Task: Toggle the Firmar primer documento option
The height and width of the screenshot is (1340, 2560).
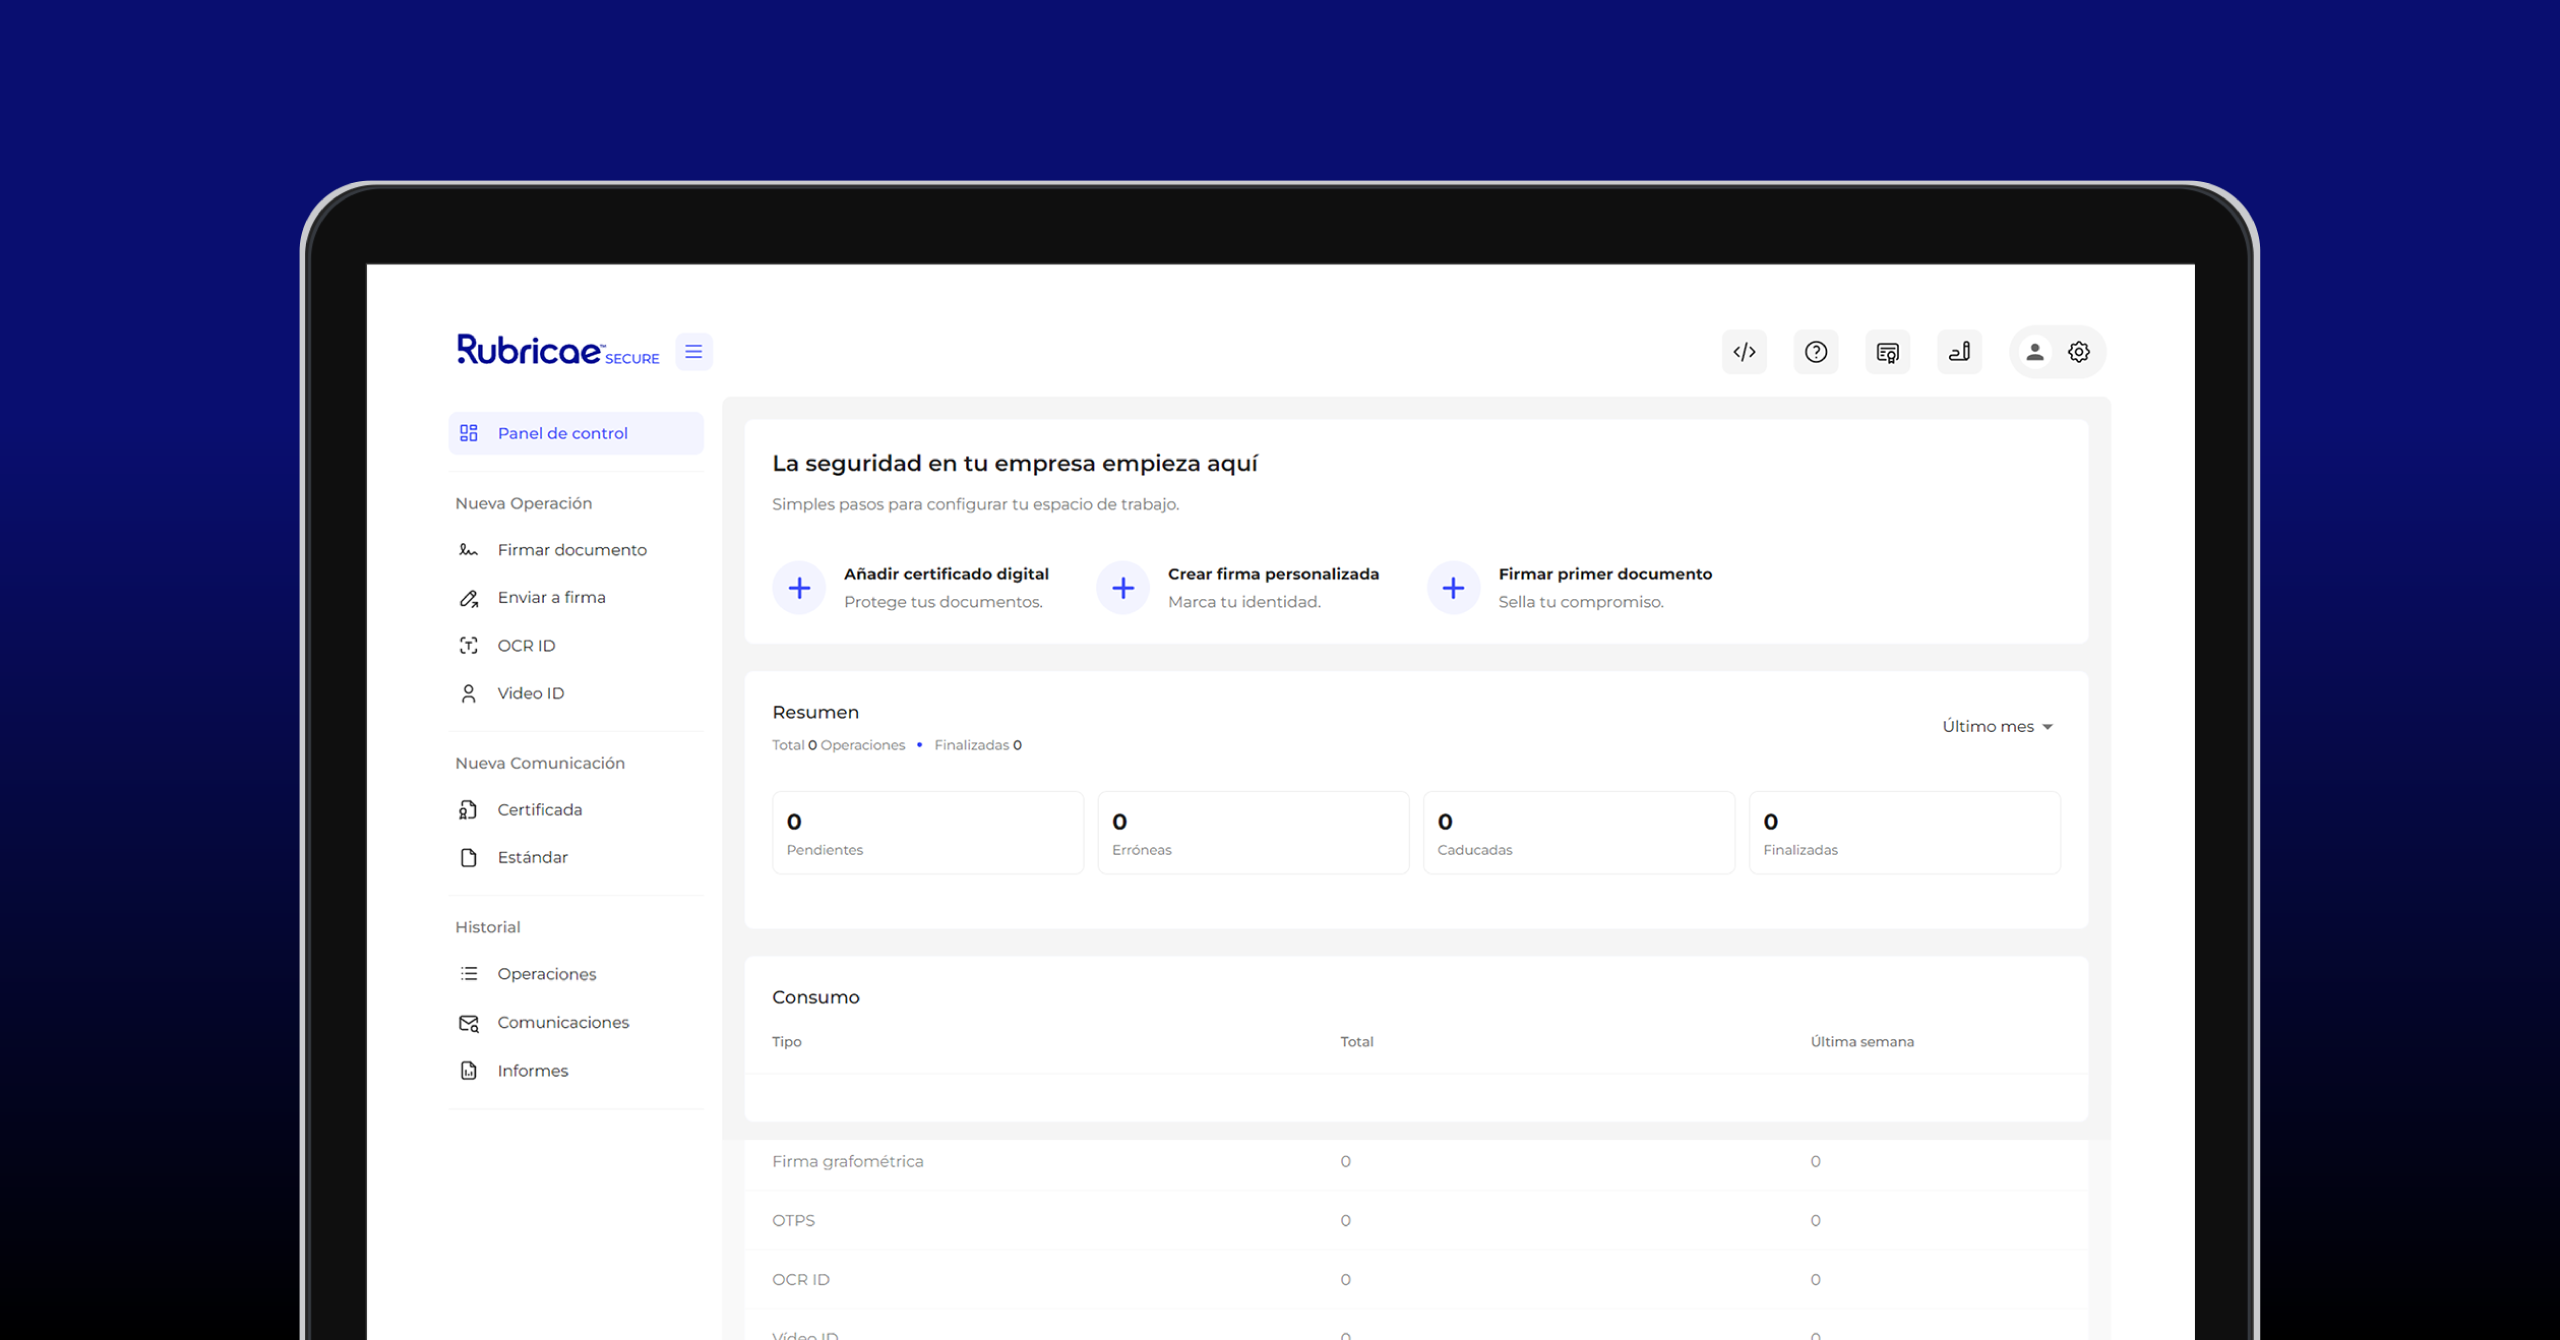Action: pos(1451,586)
